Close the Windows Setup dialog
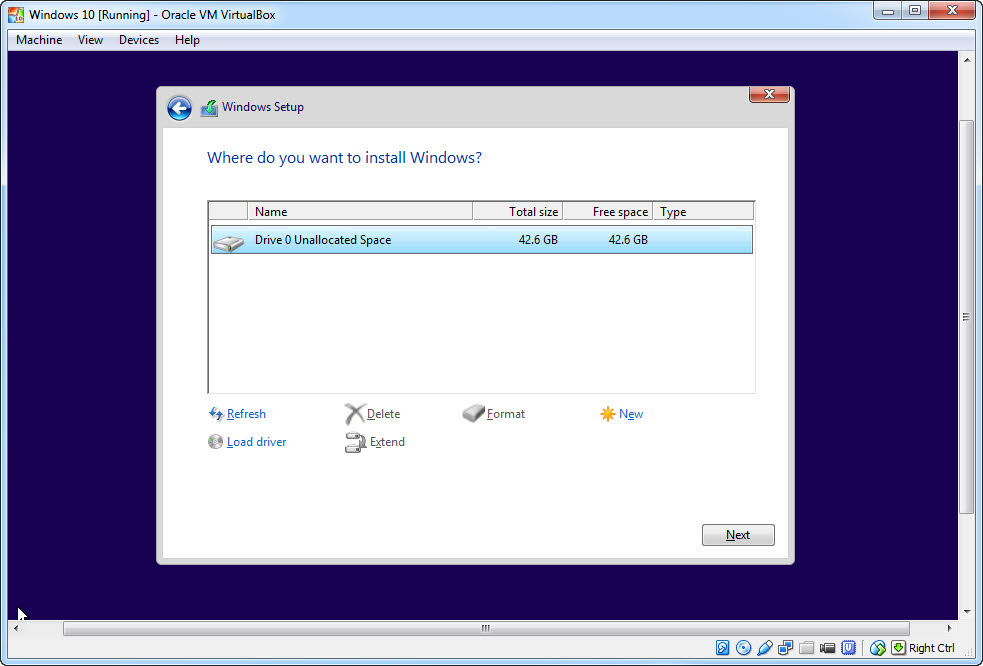The image size is (983, 666). point(769,94)
